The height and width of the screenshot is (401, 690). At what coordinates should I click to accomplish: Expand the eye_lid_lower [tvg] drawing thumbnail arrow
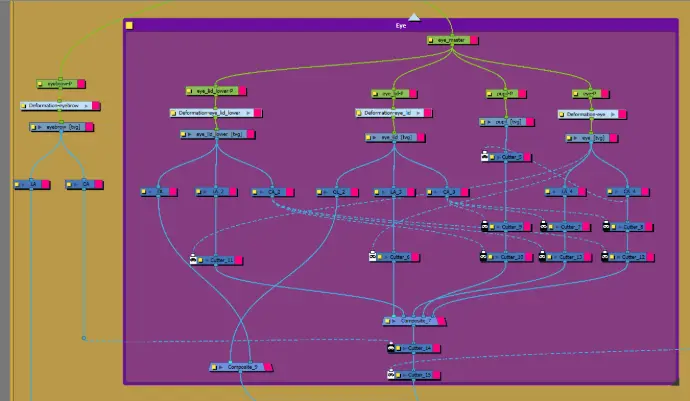[x=190, y=134]
